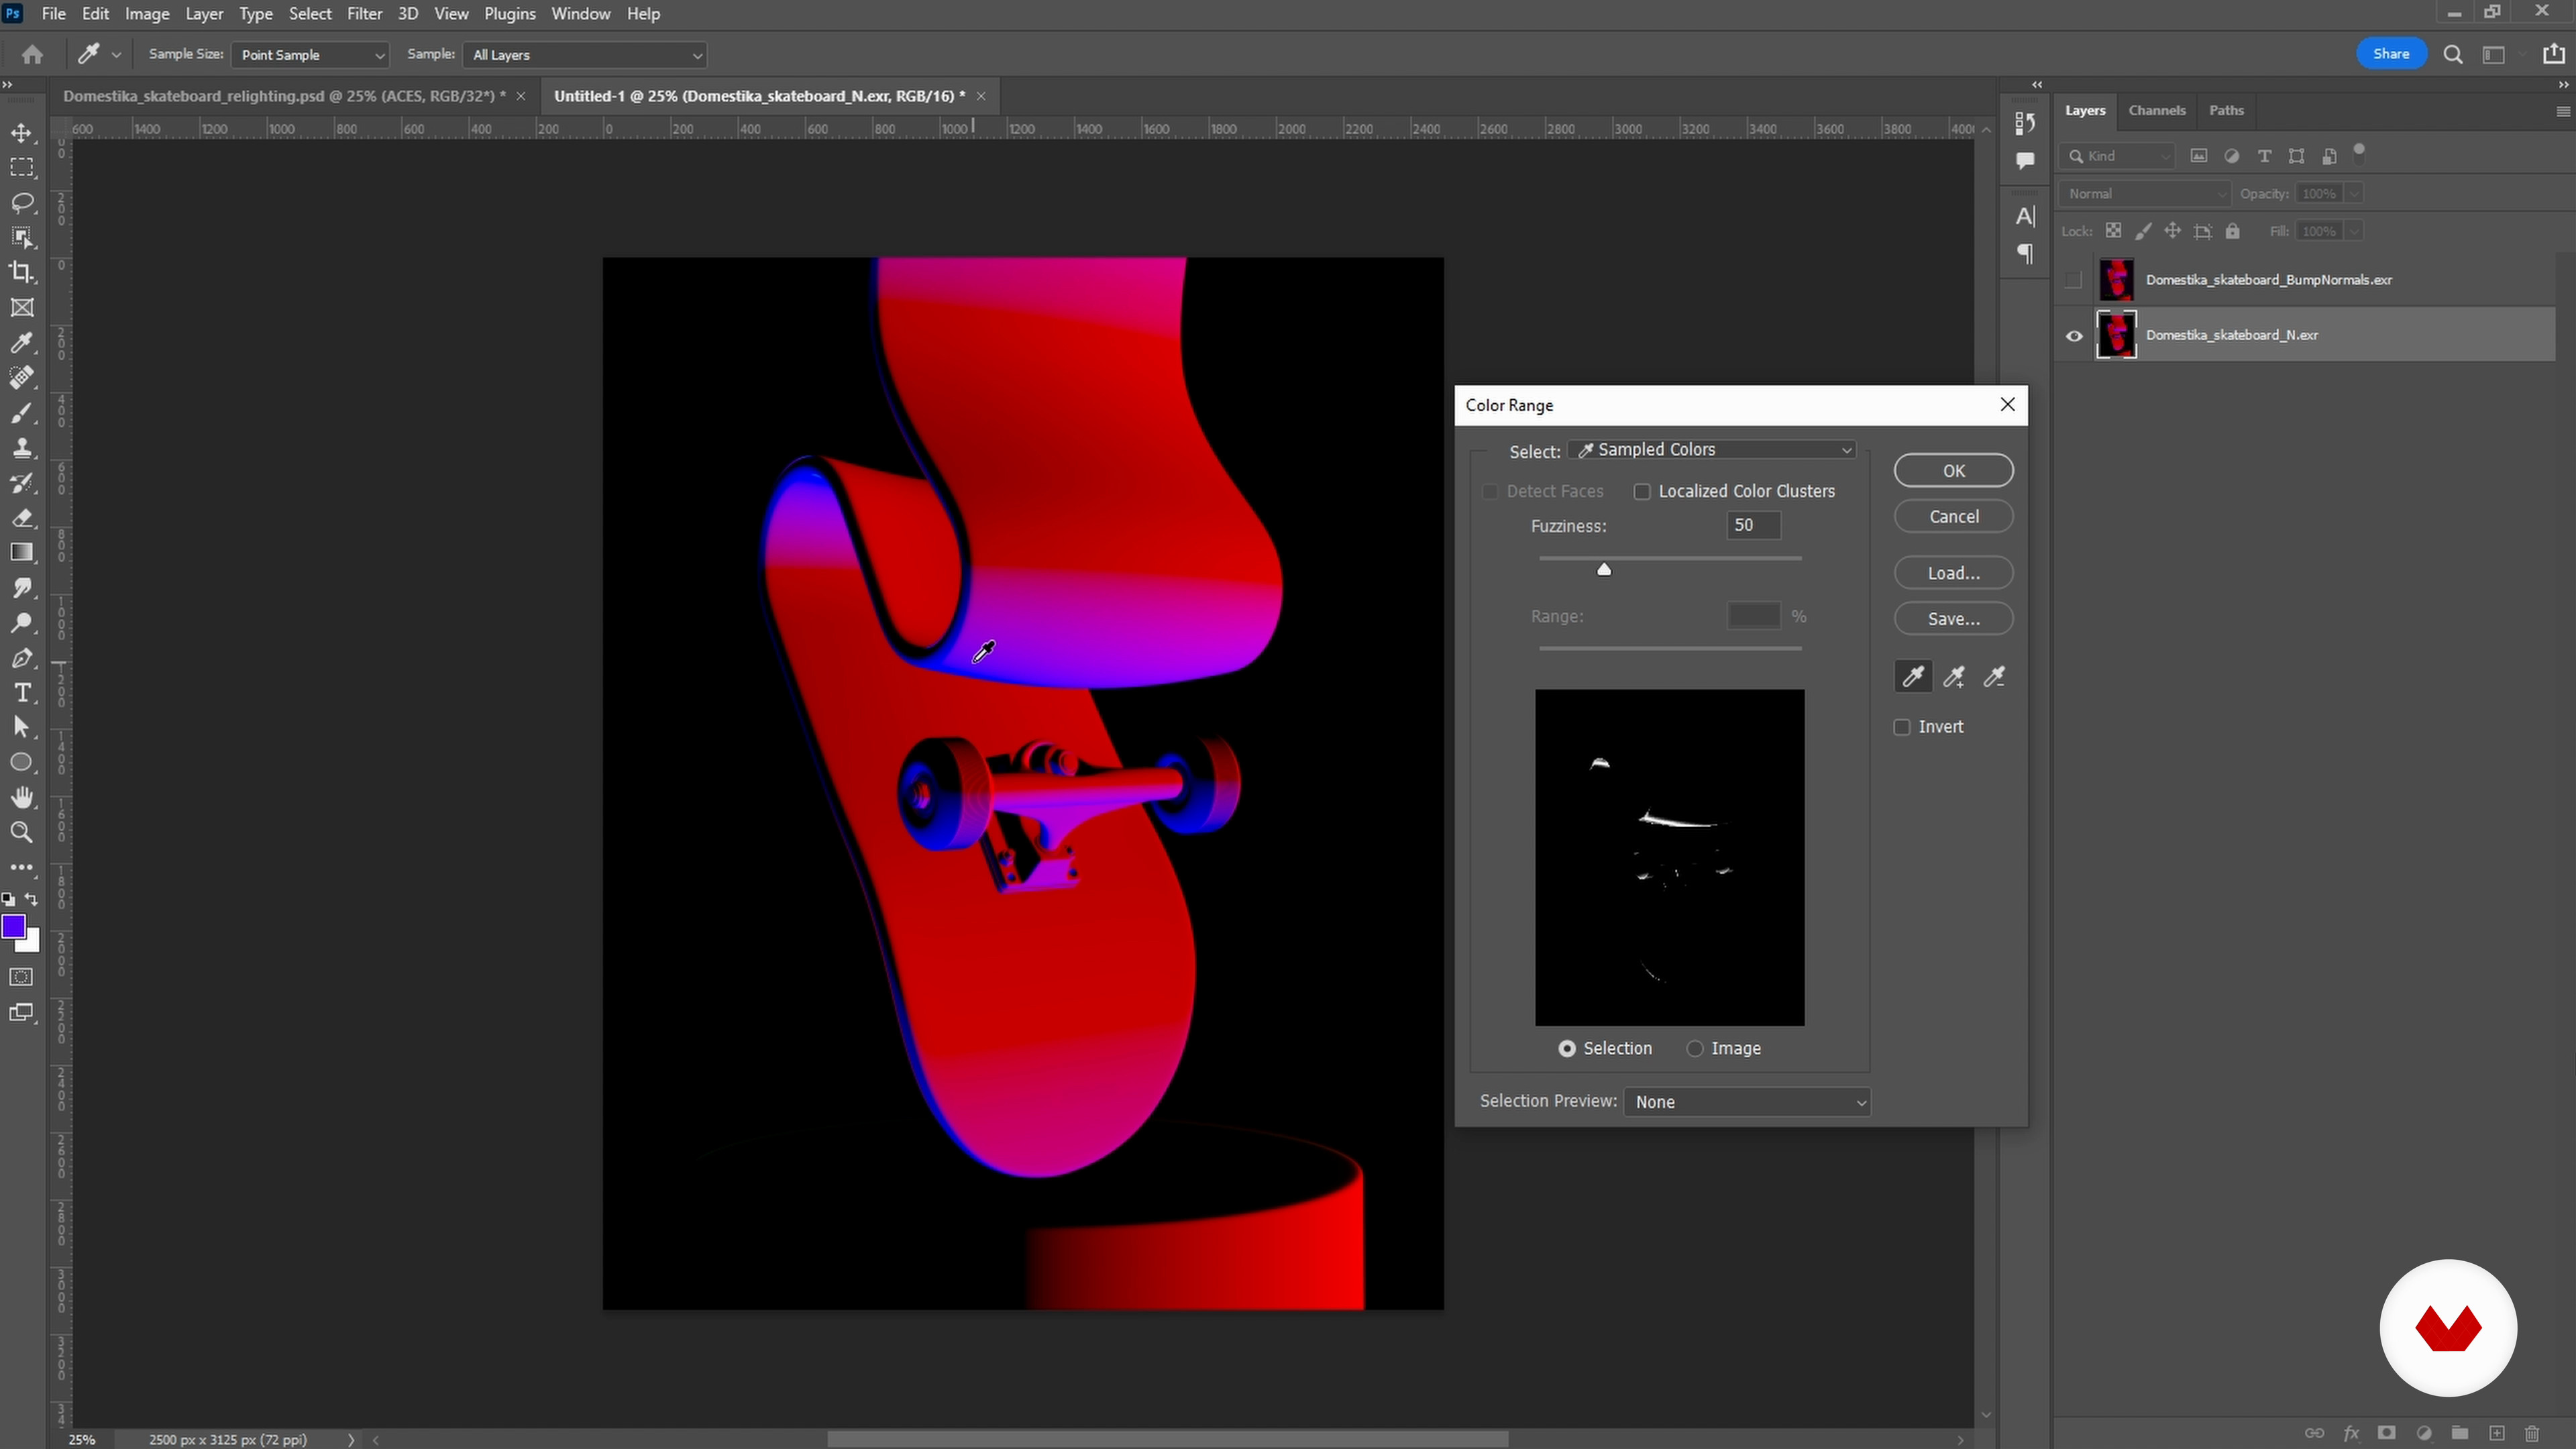Select the Ellipse shape tool
The image size is (2576, 1449).
pos(22,762)
